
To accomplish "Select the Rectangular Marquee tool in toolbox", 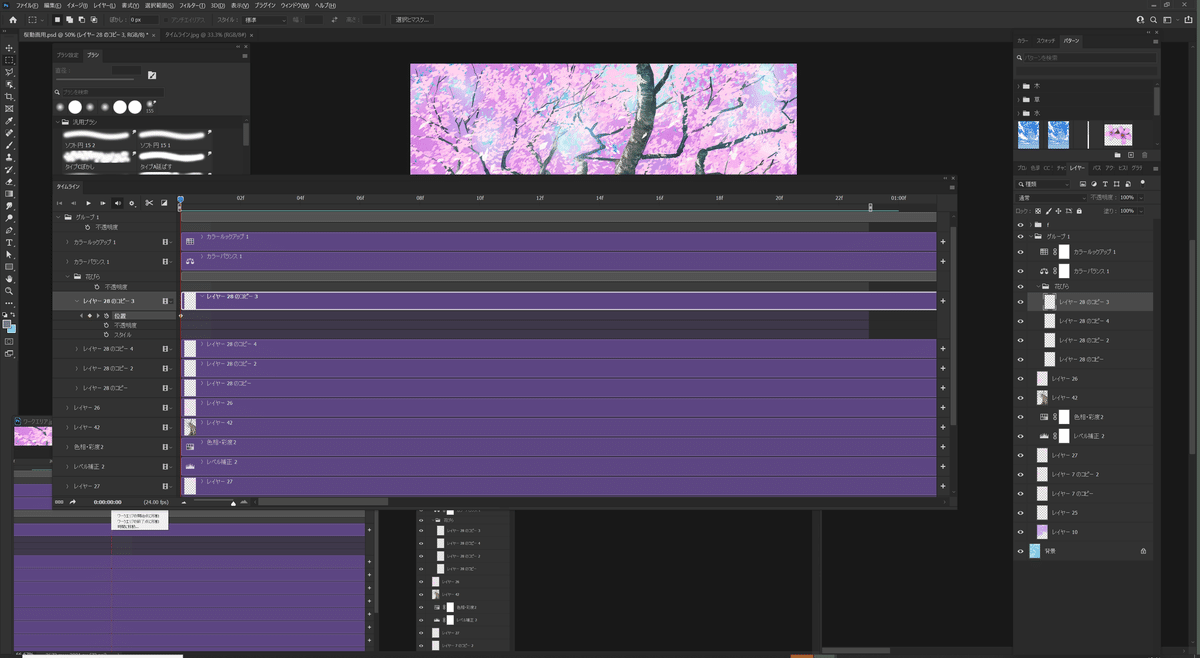I will pos(9,60).
